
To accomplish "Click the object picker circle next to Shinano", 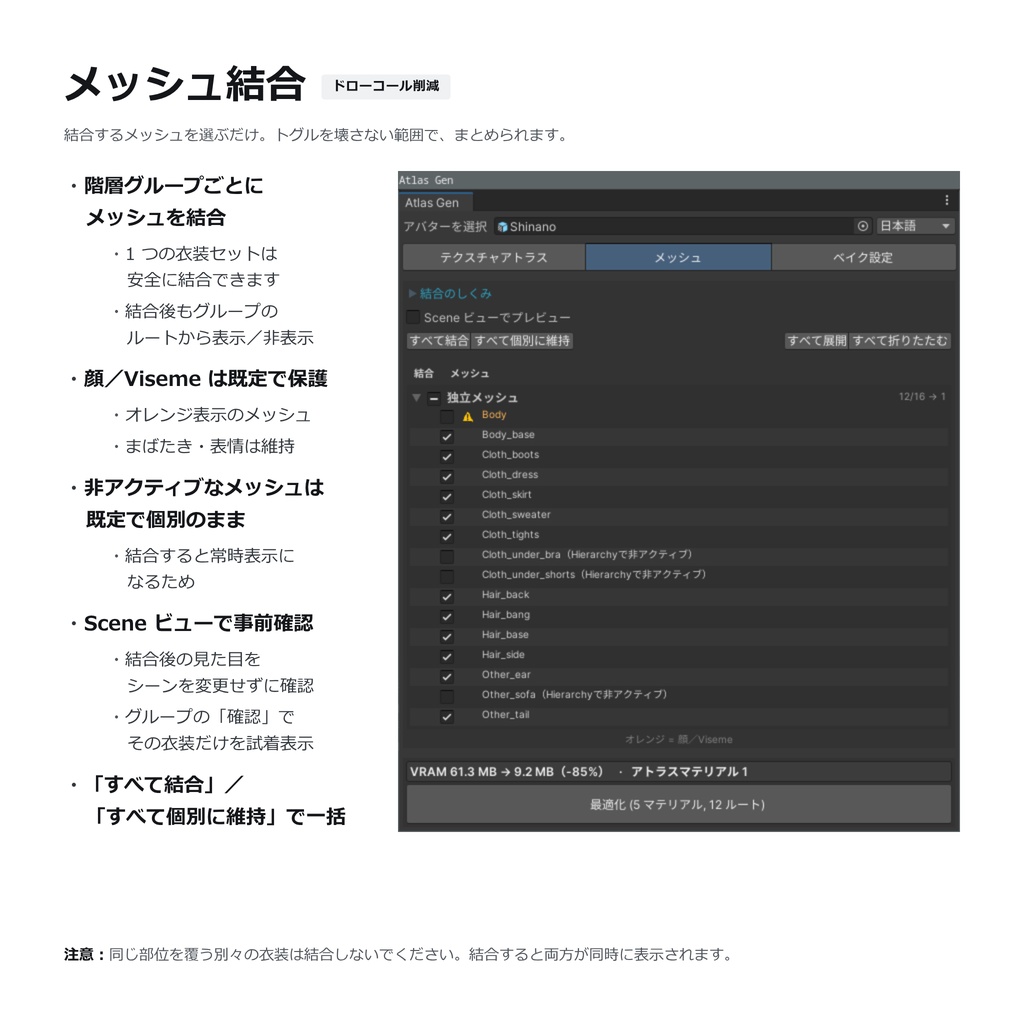I will tap(863, 226).
